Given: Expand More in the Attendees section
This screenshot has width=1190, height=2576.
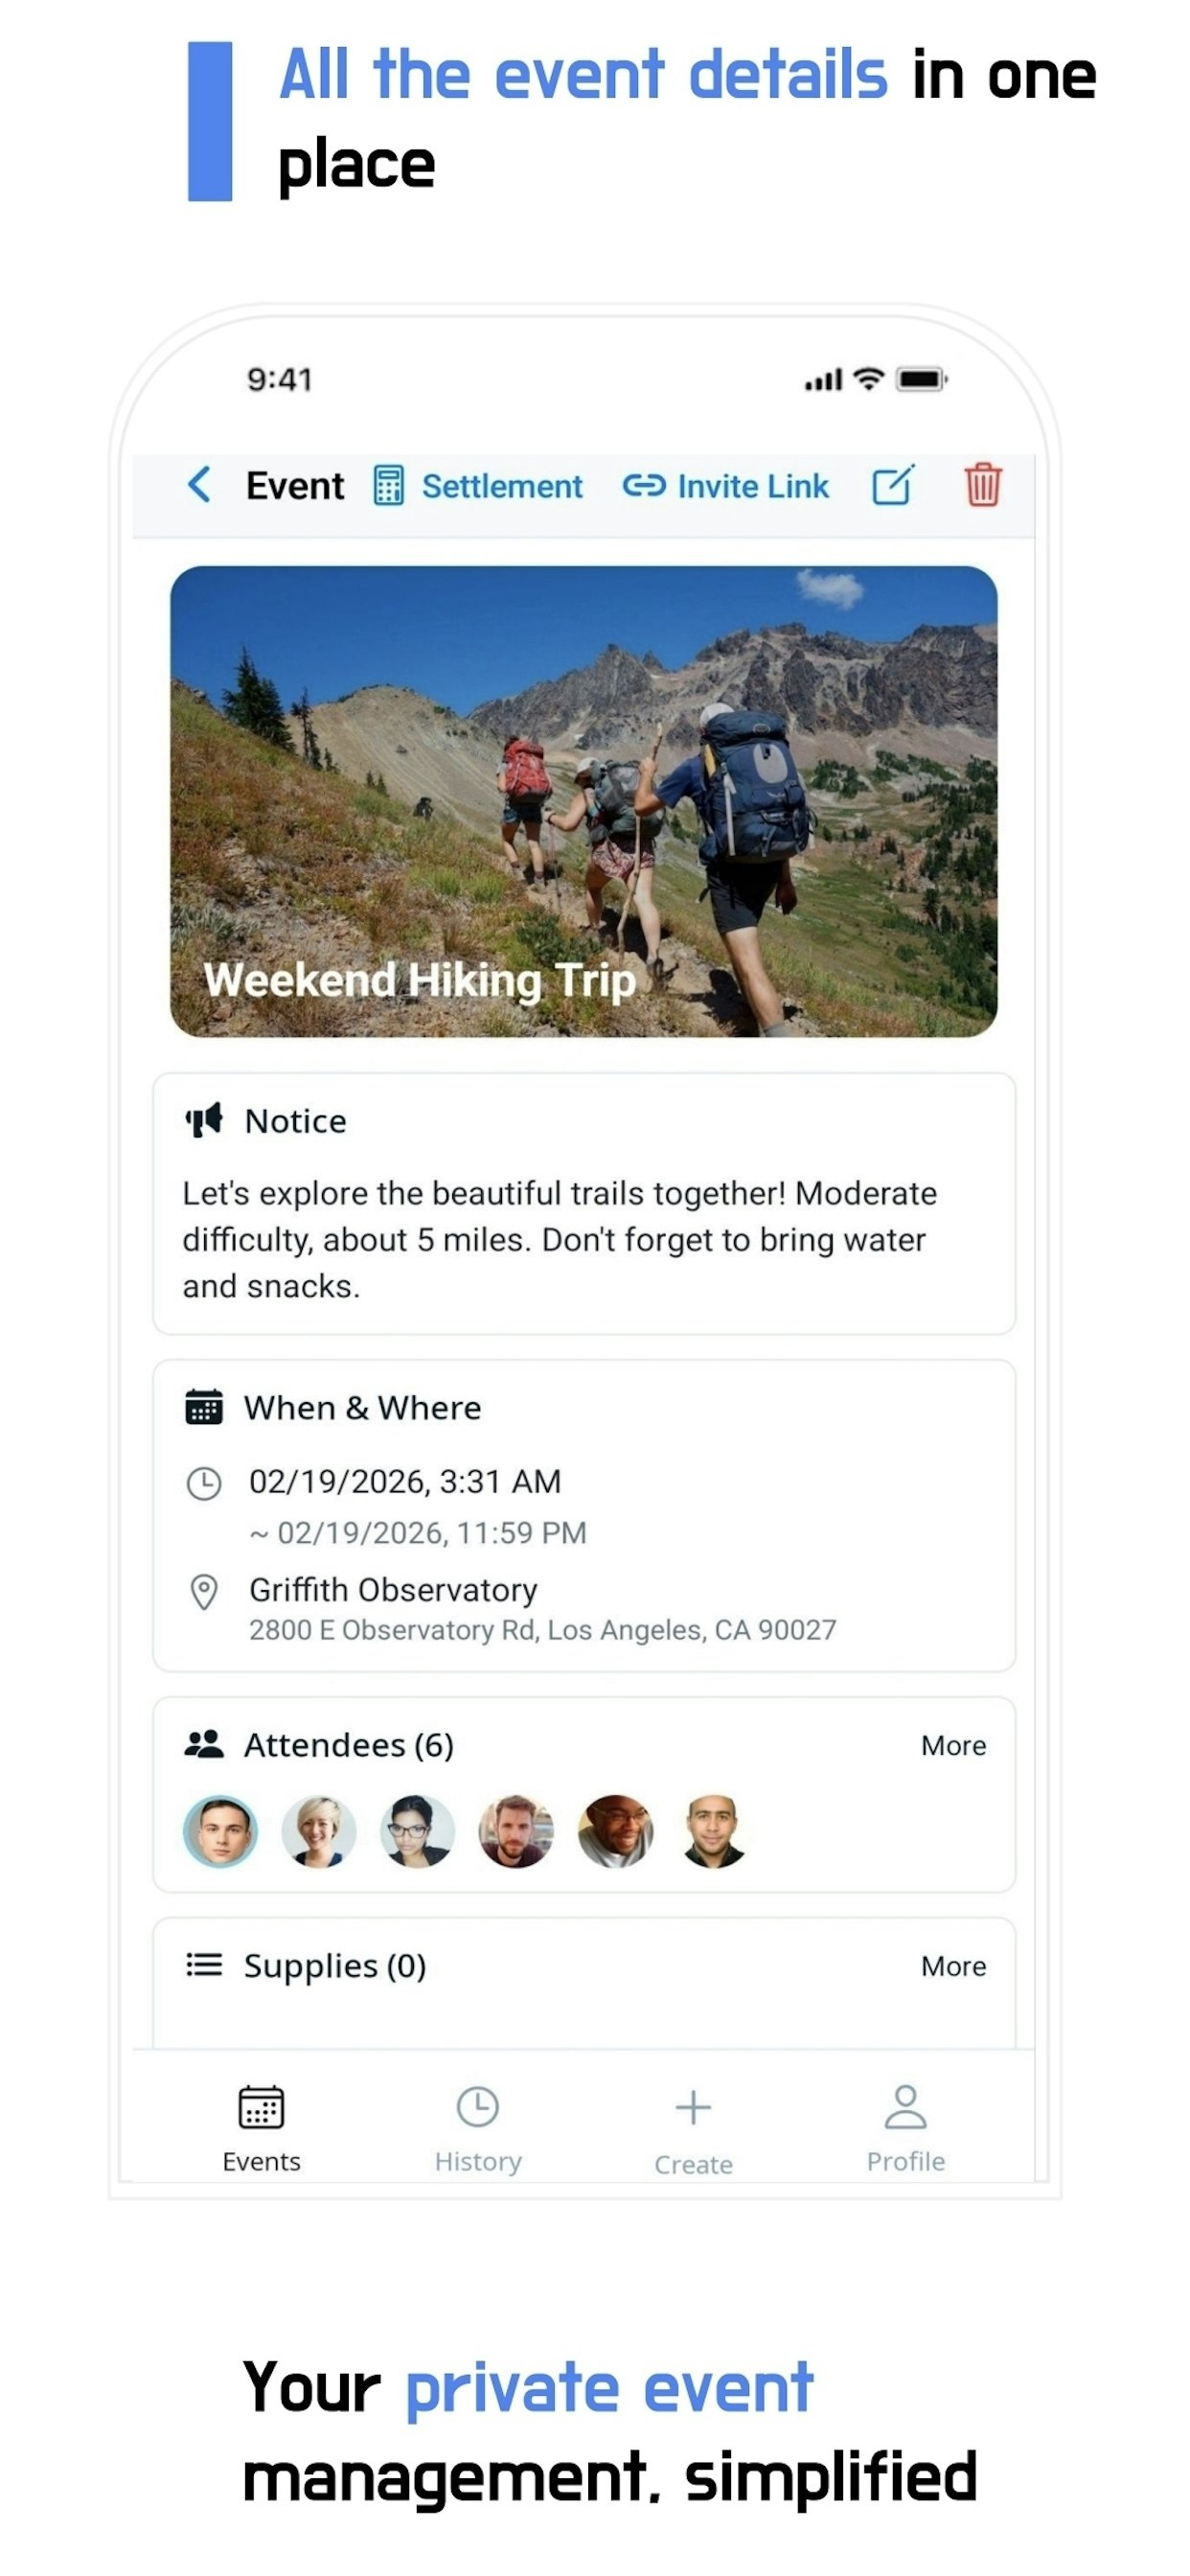Looking at the screenshot, I should point(953,1744).
